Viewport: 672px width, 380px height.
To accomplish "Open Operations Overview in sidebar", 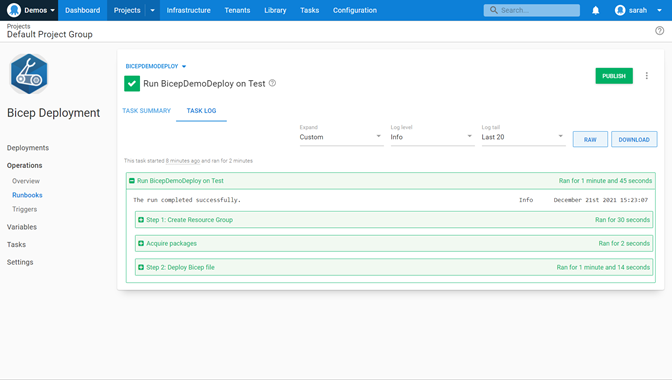I will pyautogui.click(x=26, y=181).
